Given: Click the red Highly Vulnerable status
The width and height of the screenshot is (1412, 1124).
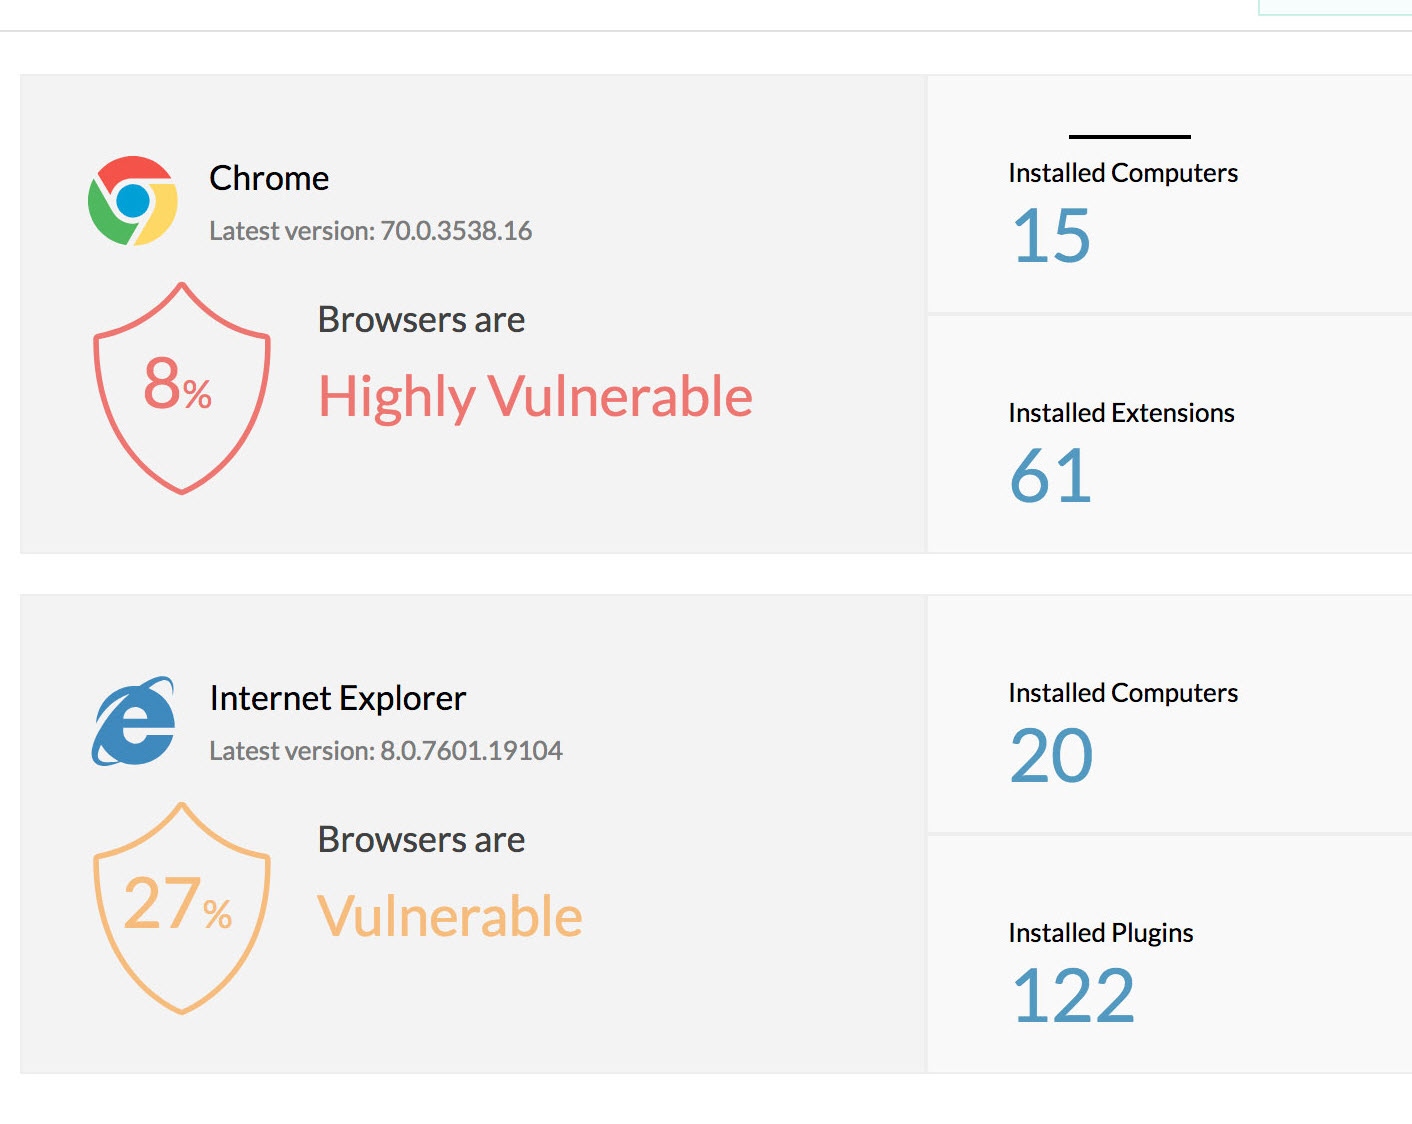Looking at the screenshot, I should tap(535, 397).
